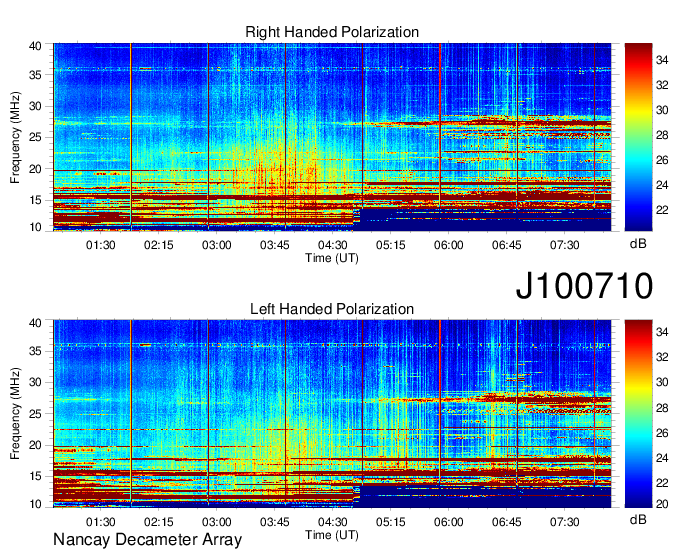Click the 40 MHz tick of Right Handed plot
Screen dimensions: 680x552
[x=35, y=46]
